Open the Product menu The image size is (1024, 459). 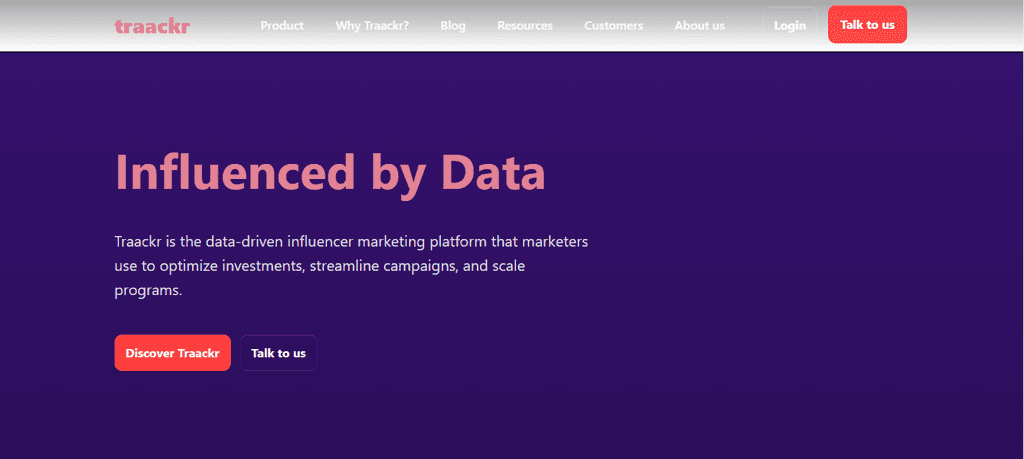click(x=282, y=25)
